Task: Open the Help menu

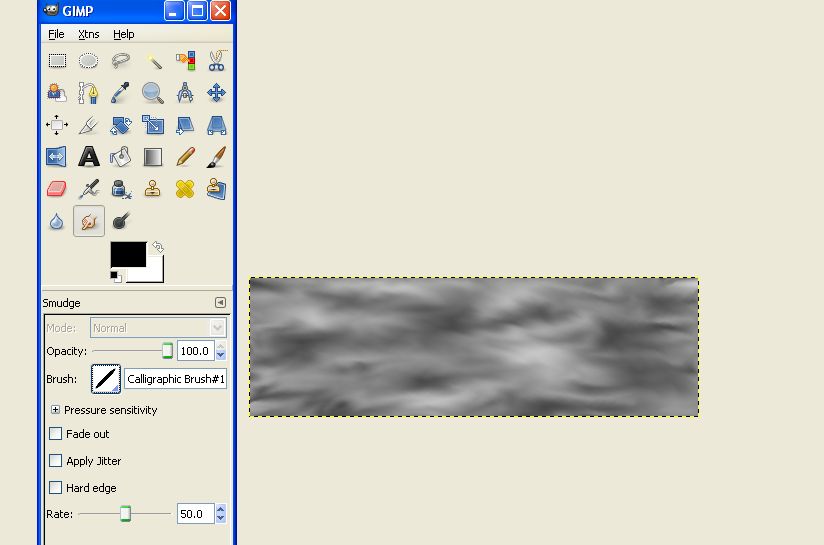Action: tap(123, 34)
